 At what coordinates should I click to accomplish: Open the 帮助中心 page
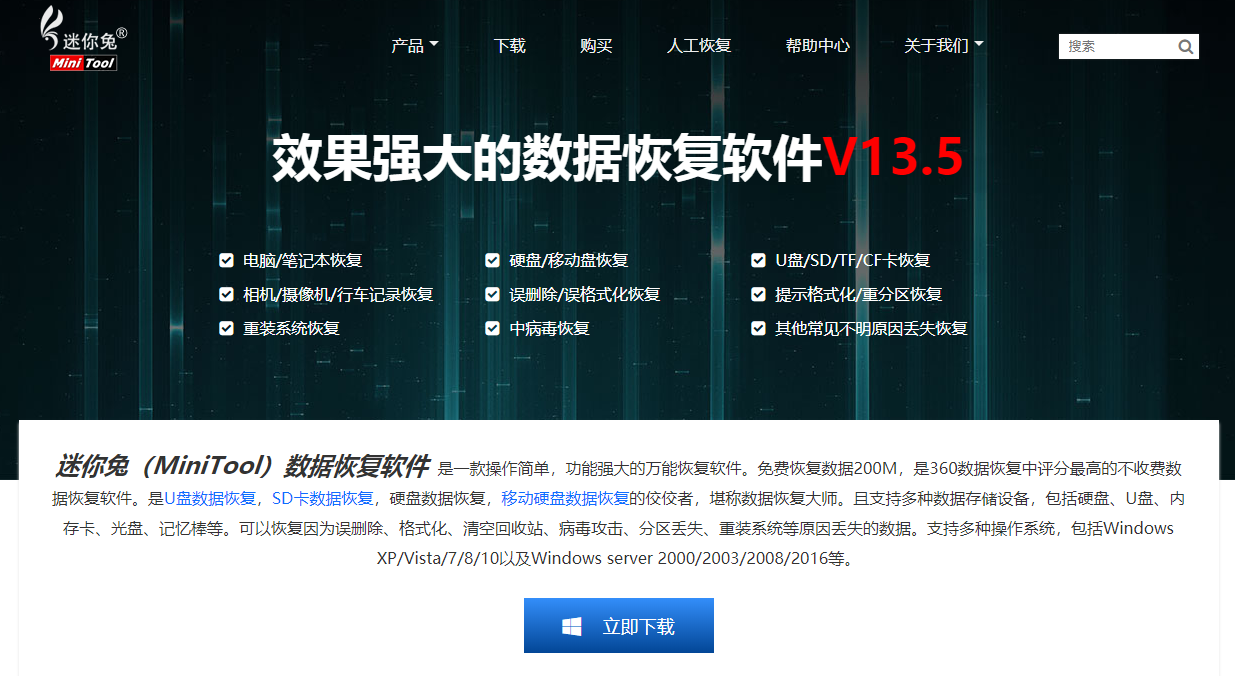[818, 46]
